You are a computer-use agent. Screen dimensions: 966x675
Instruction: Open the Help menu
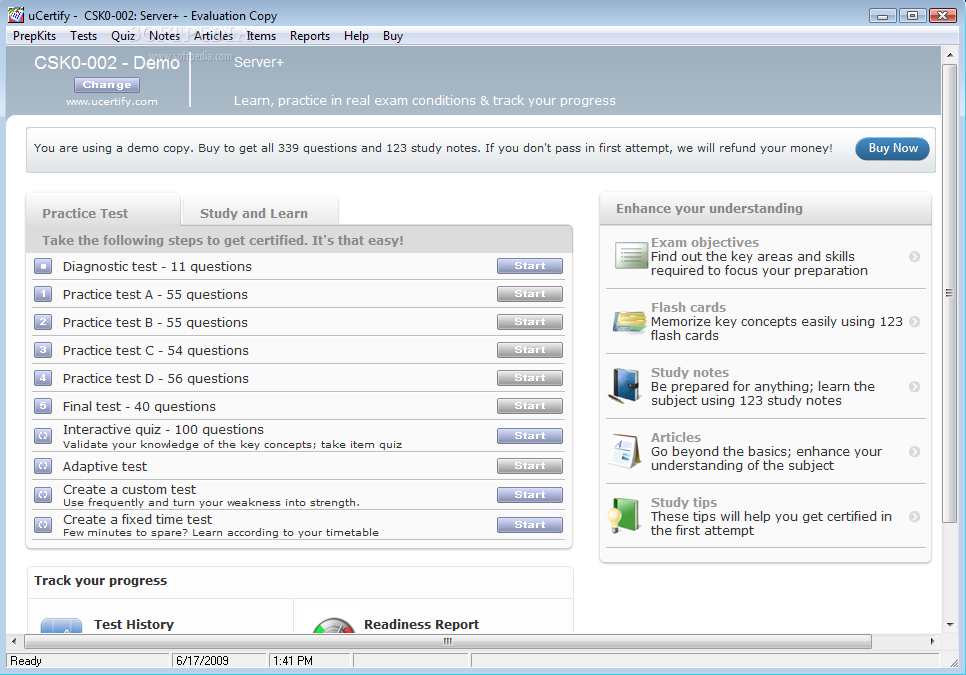pyautogui.click(x=356, y=36)
